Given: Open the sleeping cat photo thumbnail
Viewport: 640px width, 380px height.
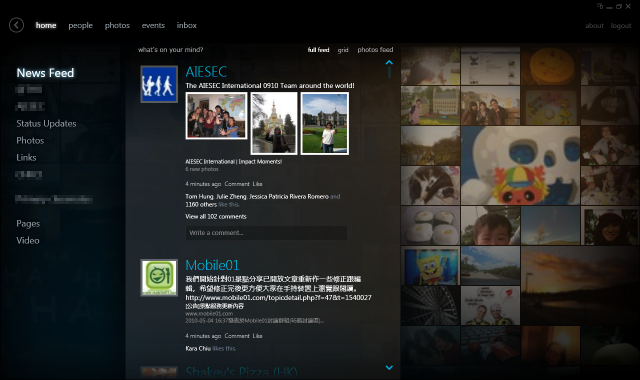Looking at the screenshot, I should click(430, 185).
